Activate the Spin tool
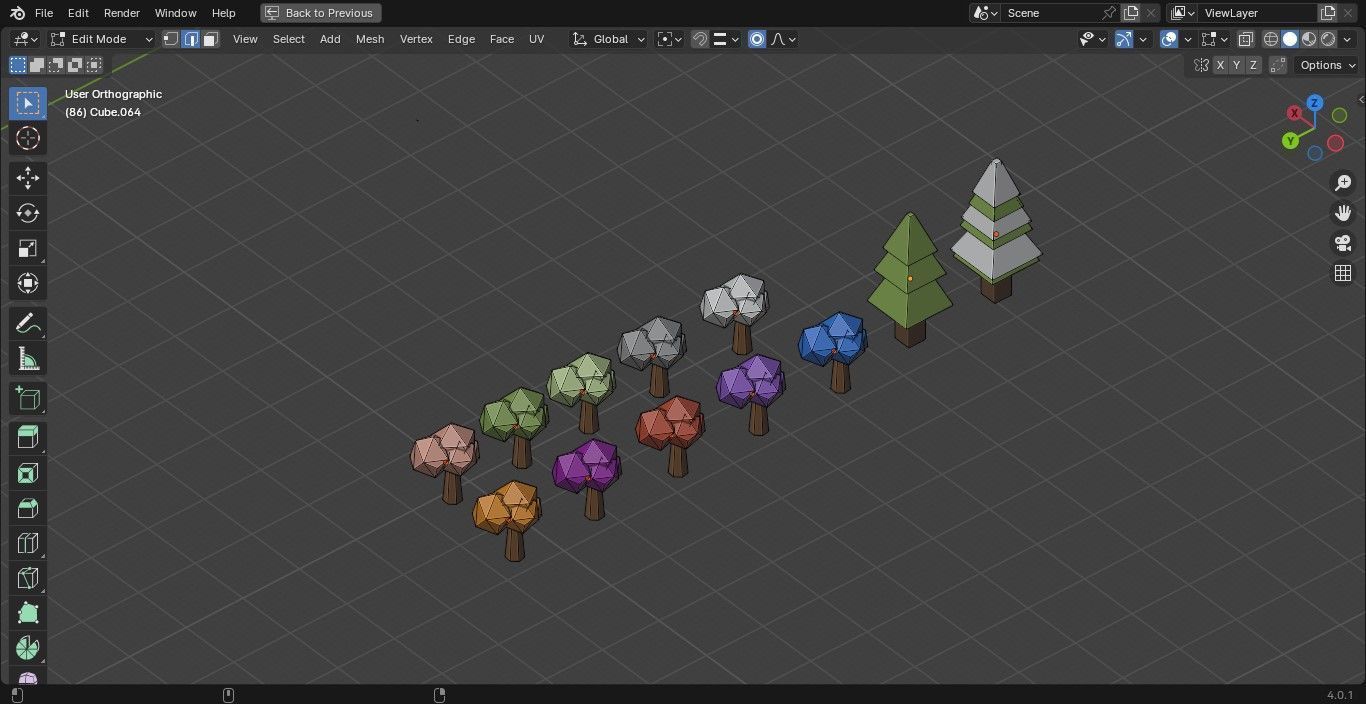 [x=28, y=648]
